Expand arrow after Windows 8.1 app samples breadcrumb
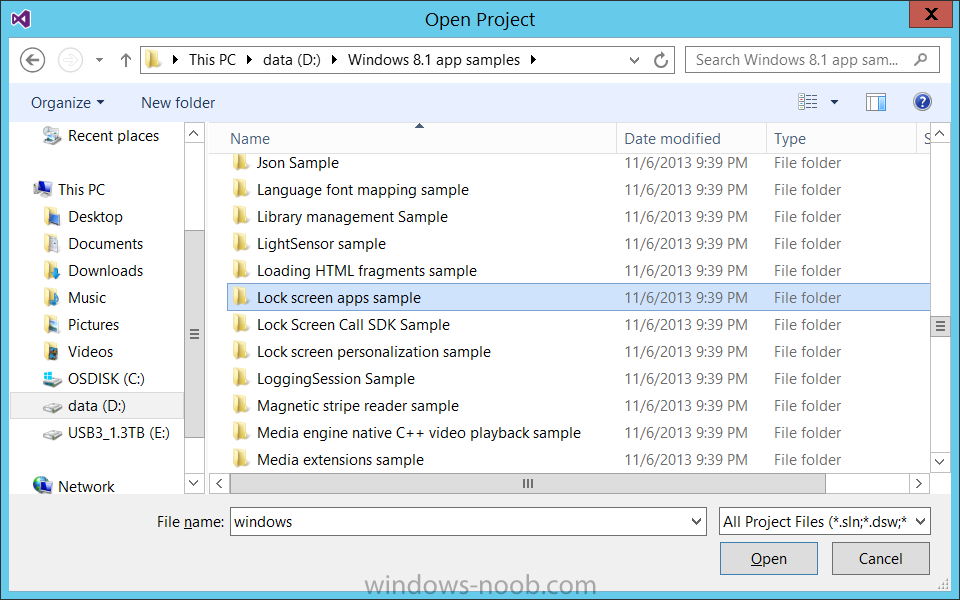 click(533, 60)
